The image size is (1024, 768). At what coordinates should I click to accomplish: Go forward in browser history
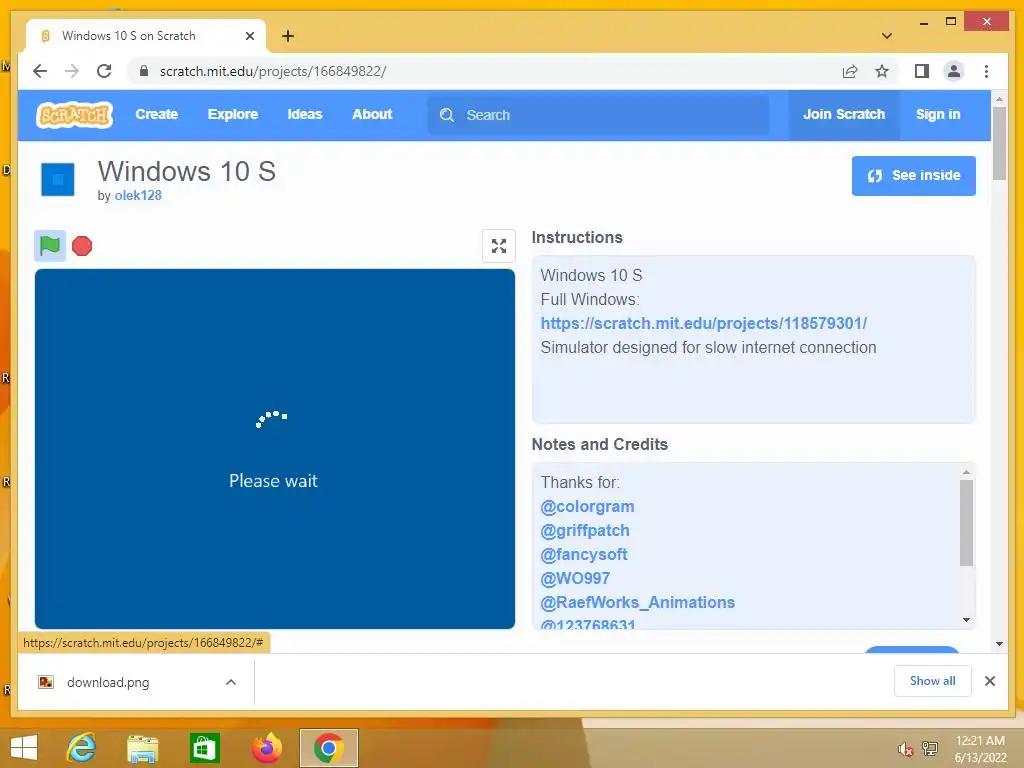tap(72, 71)
